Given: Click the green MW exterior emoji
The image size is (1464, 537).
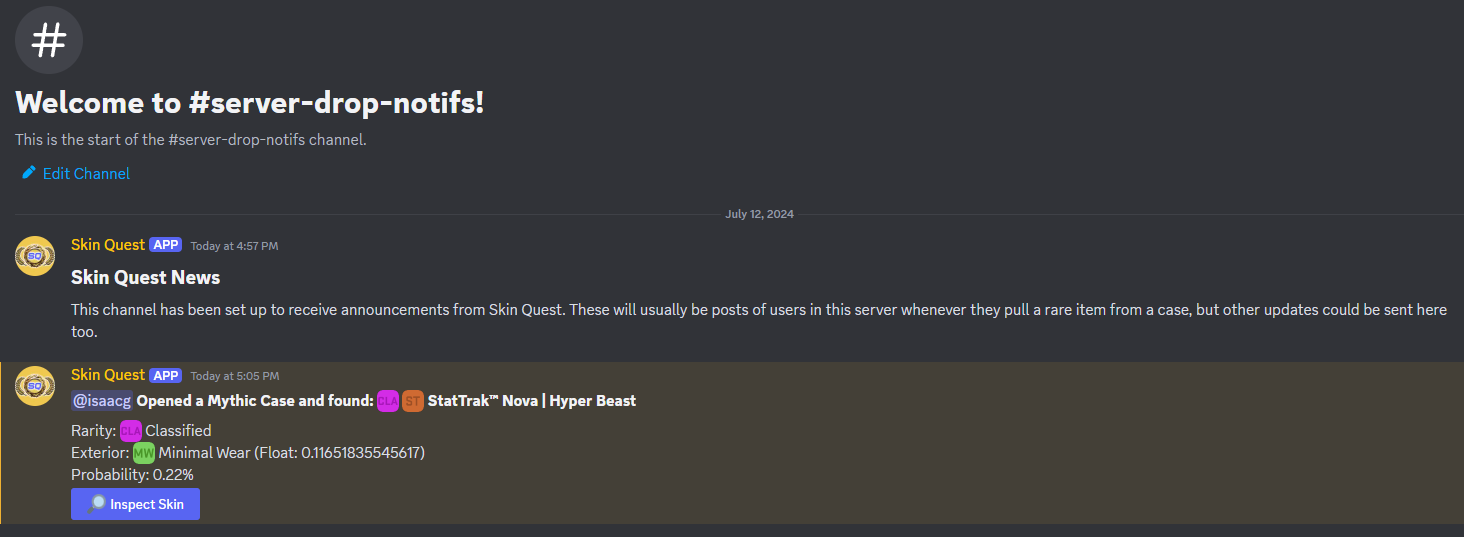Looking at the screenshot, I should click(x=144, y=453).
